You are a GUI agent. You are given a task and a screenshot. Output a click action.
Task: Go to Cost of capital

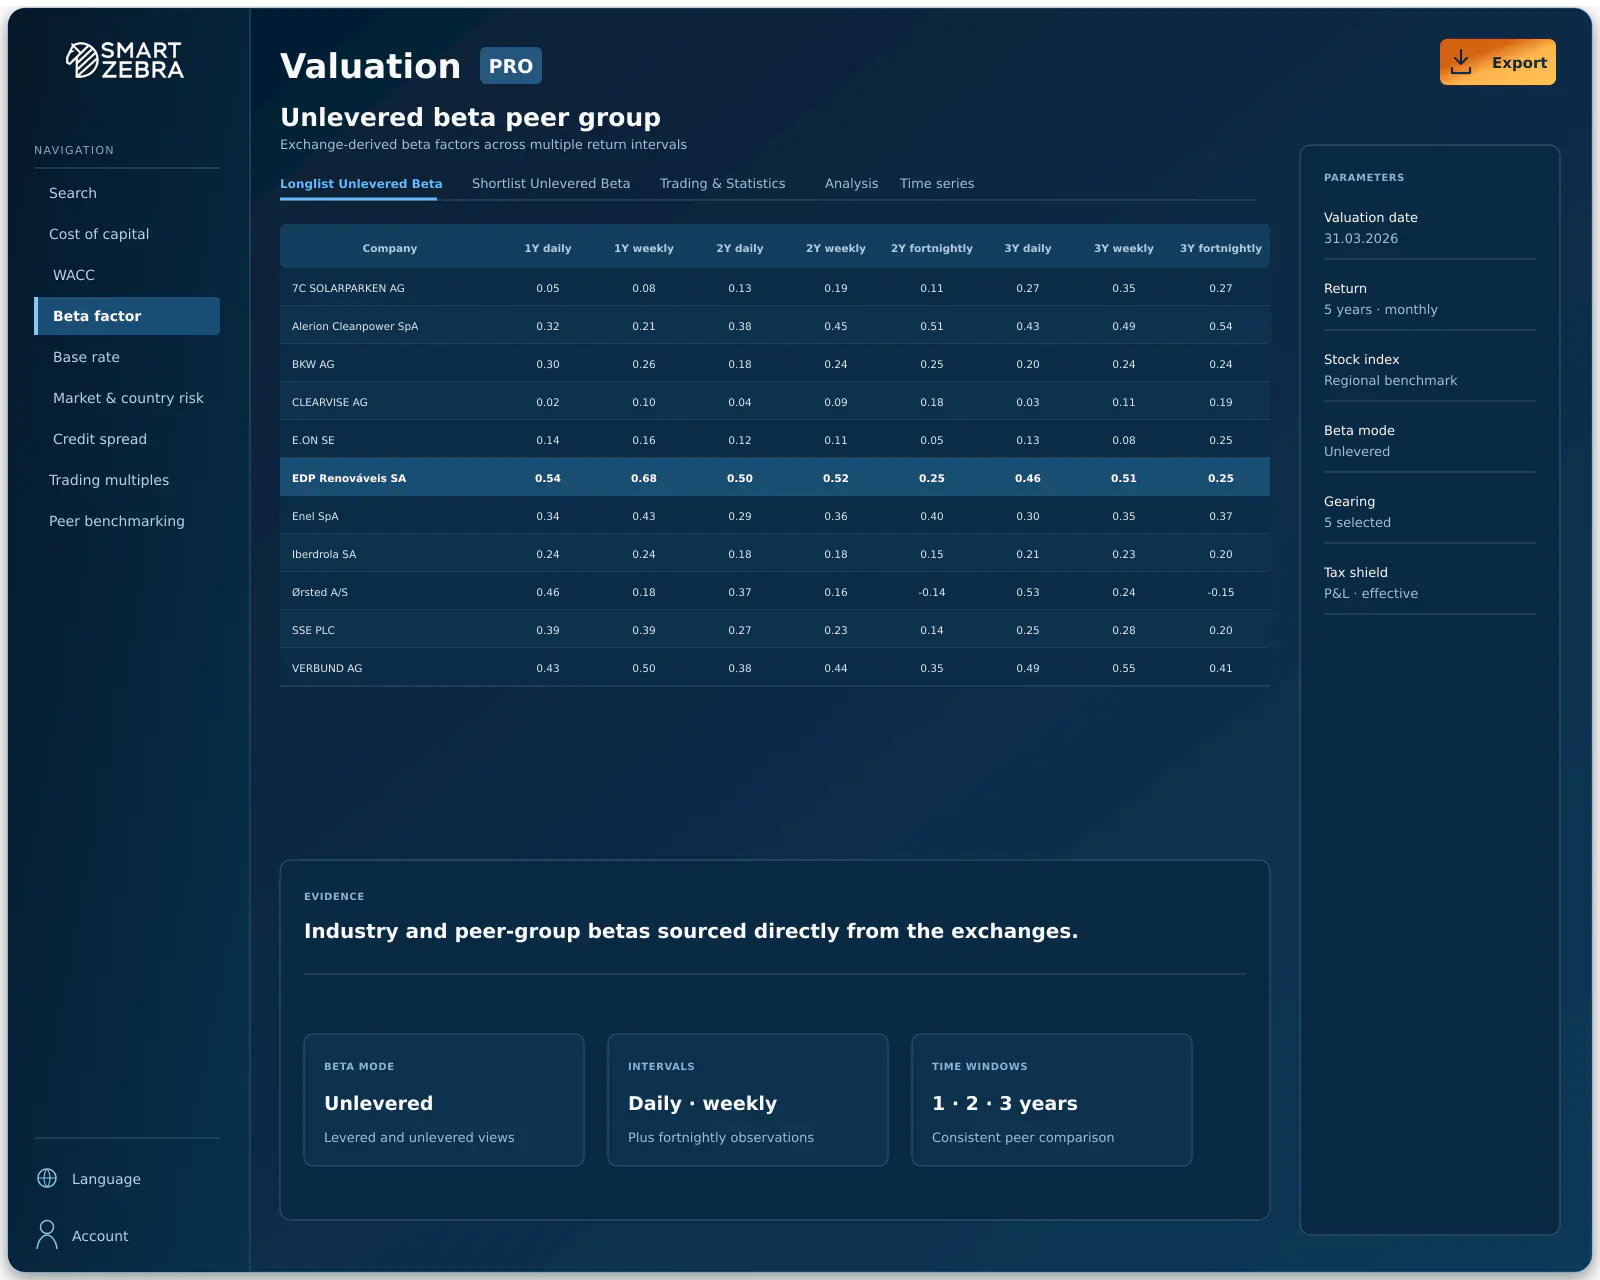127,234
